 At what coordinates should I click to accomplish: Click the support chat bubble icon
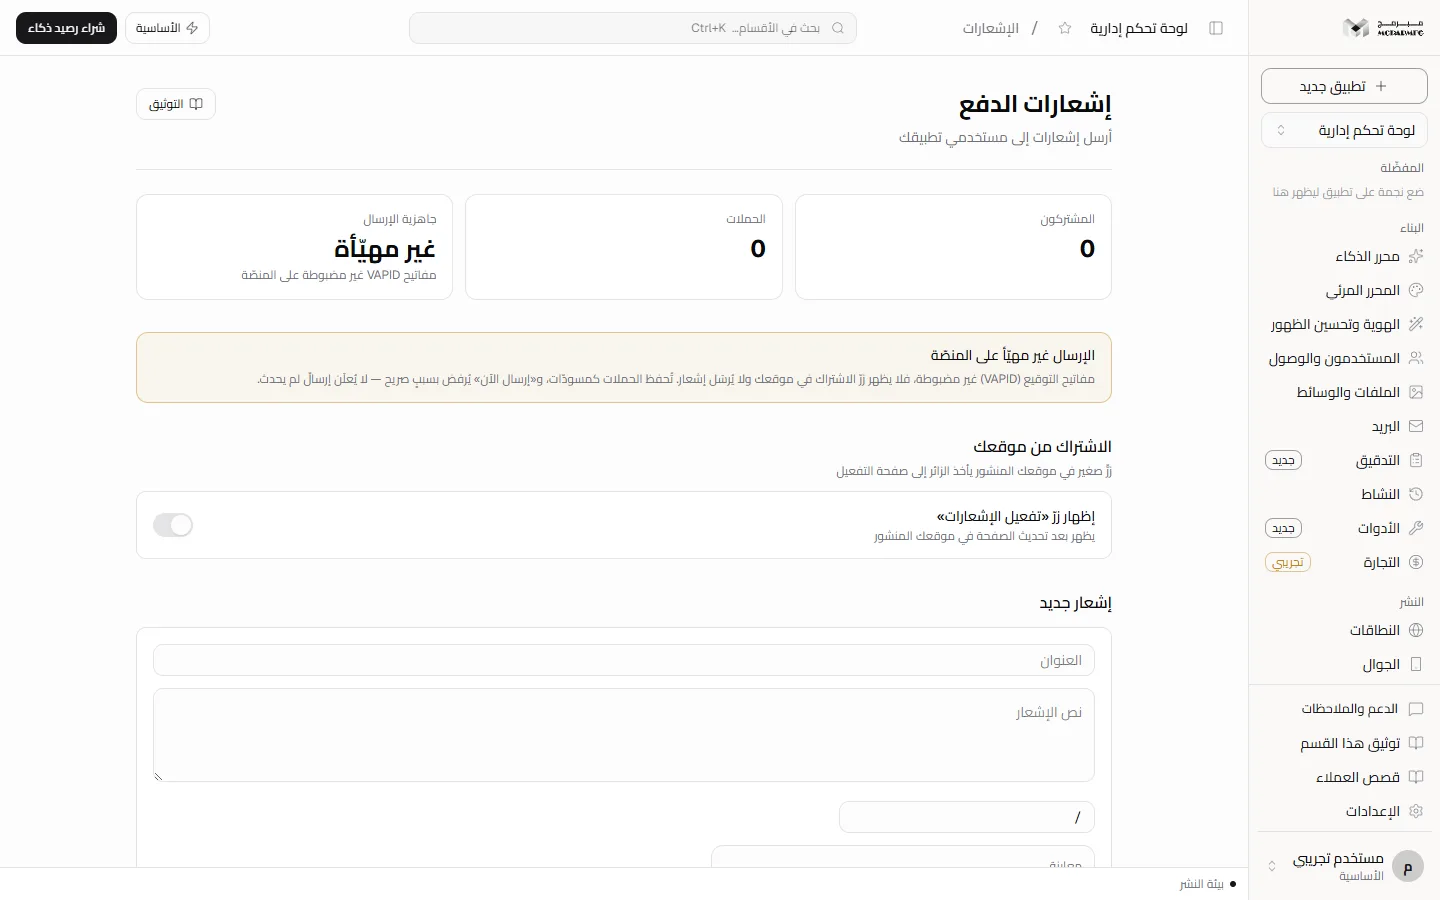pyautogui.click(x=1415, y=709)
